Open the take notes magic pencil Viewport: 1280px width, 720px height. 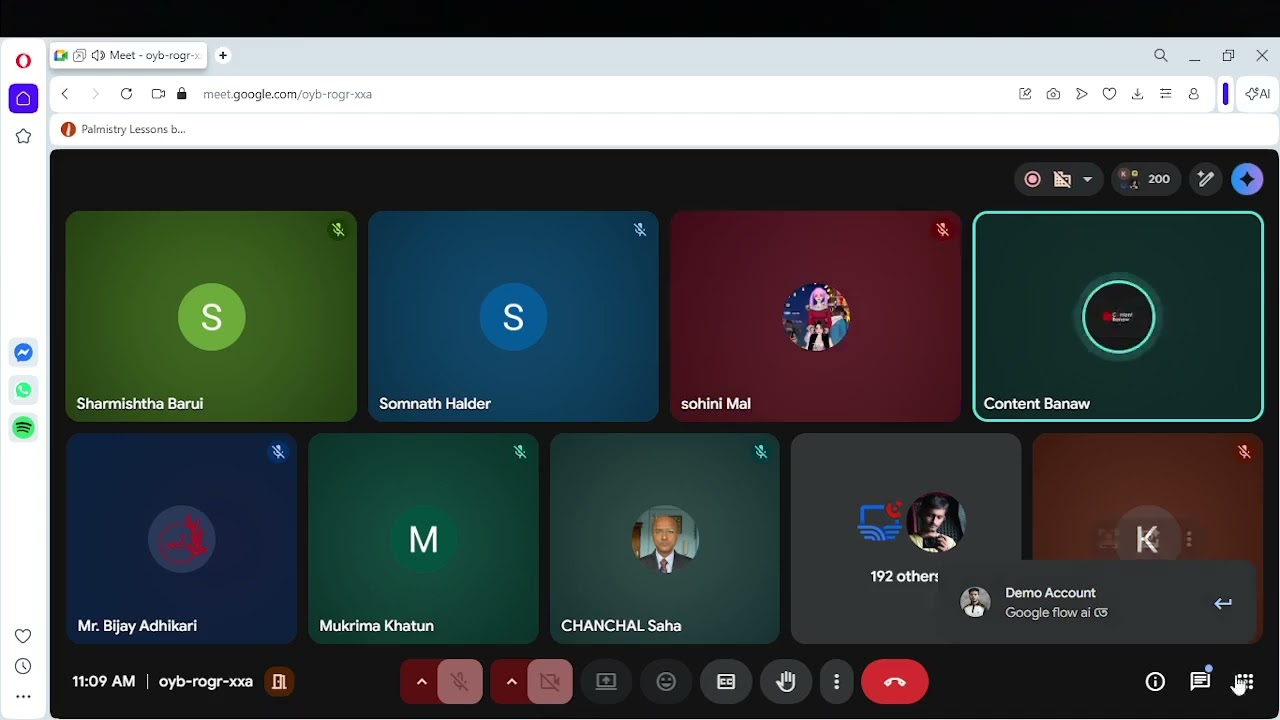(1206, 179)
